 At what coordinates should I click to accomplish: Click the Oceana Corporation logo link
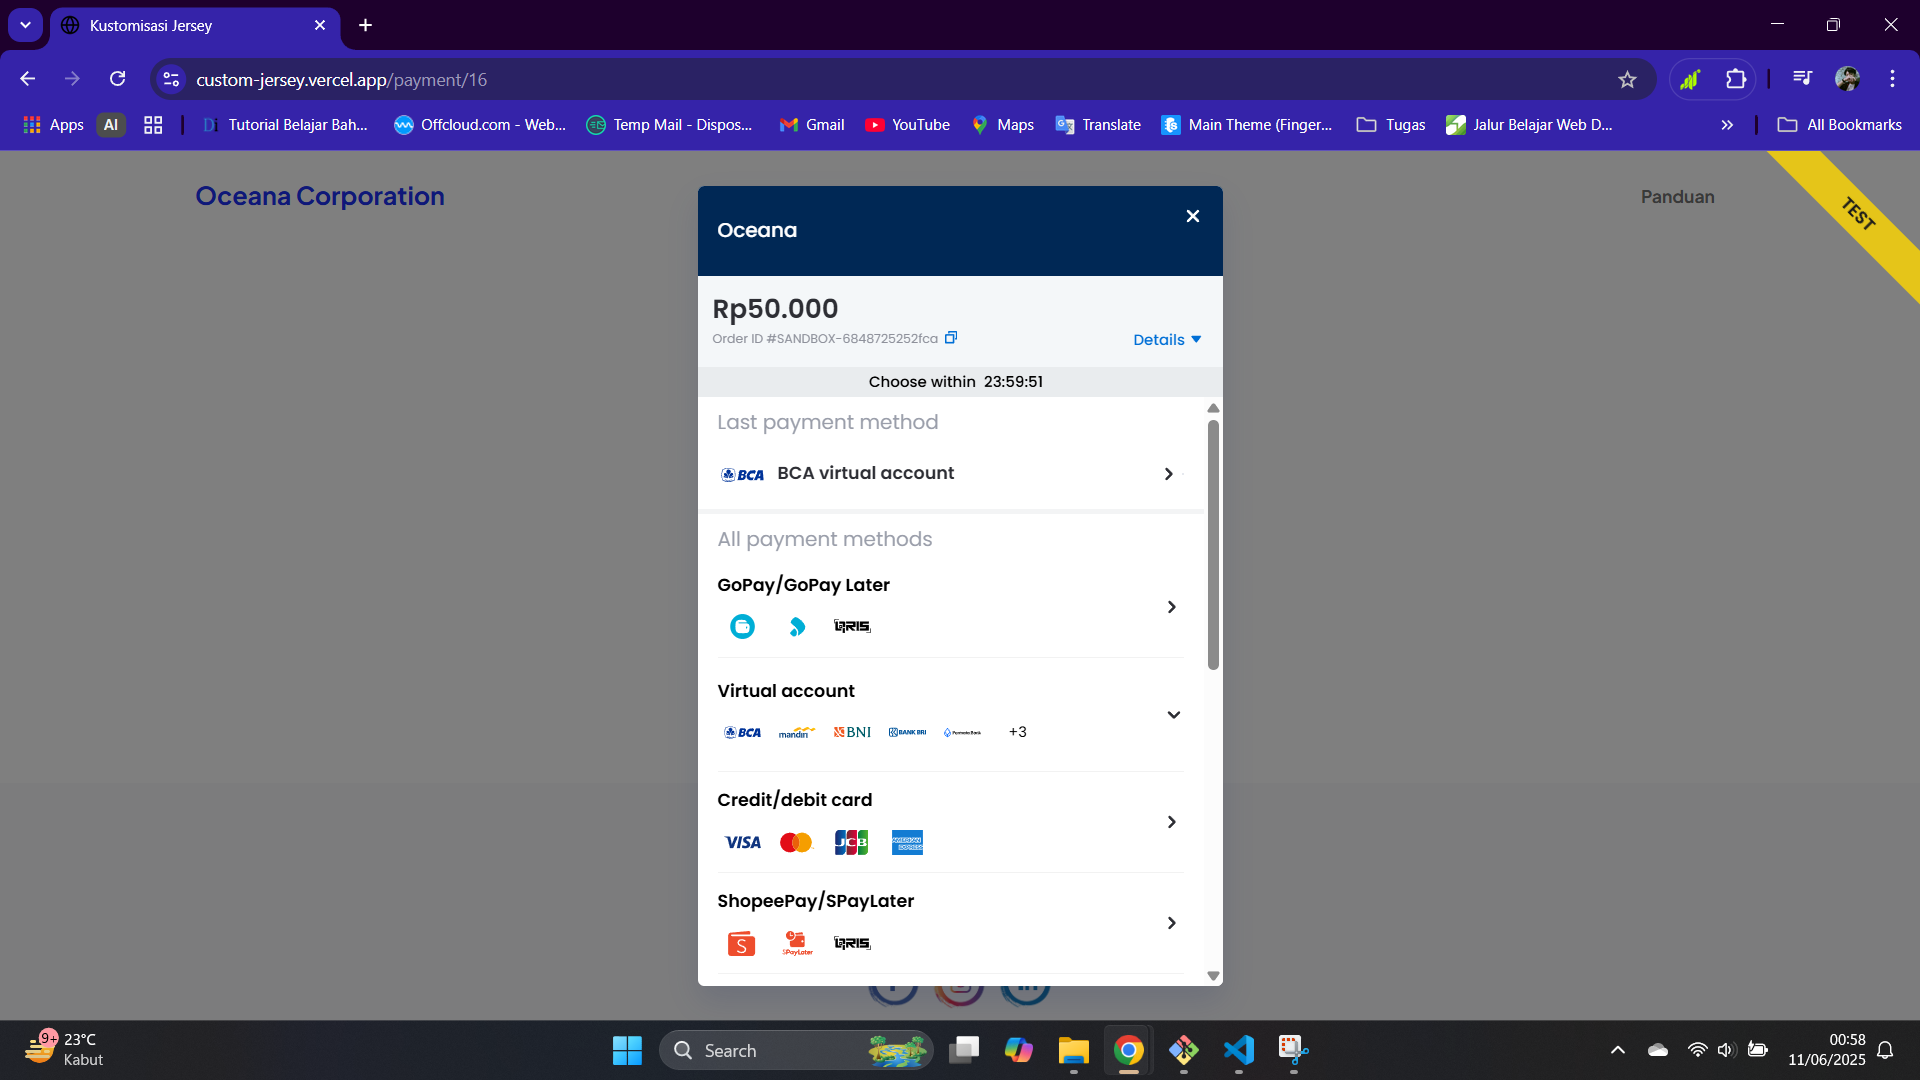tap(320, 196)
